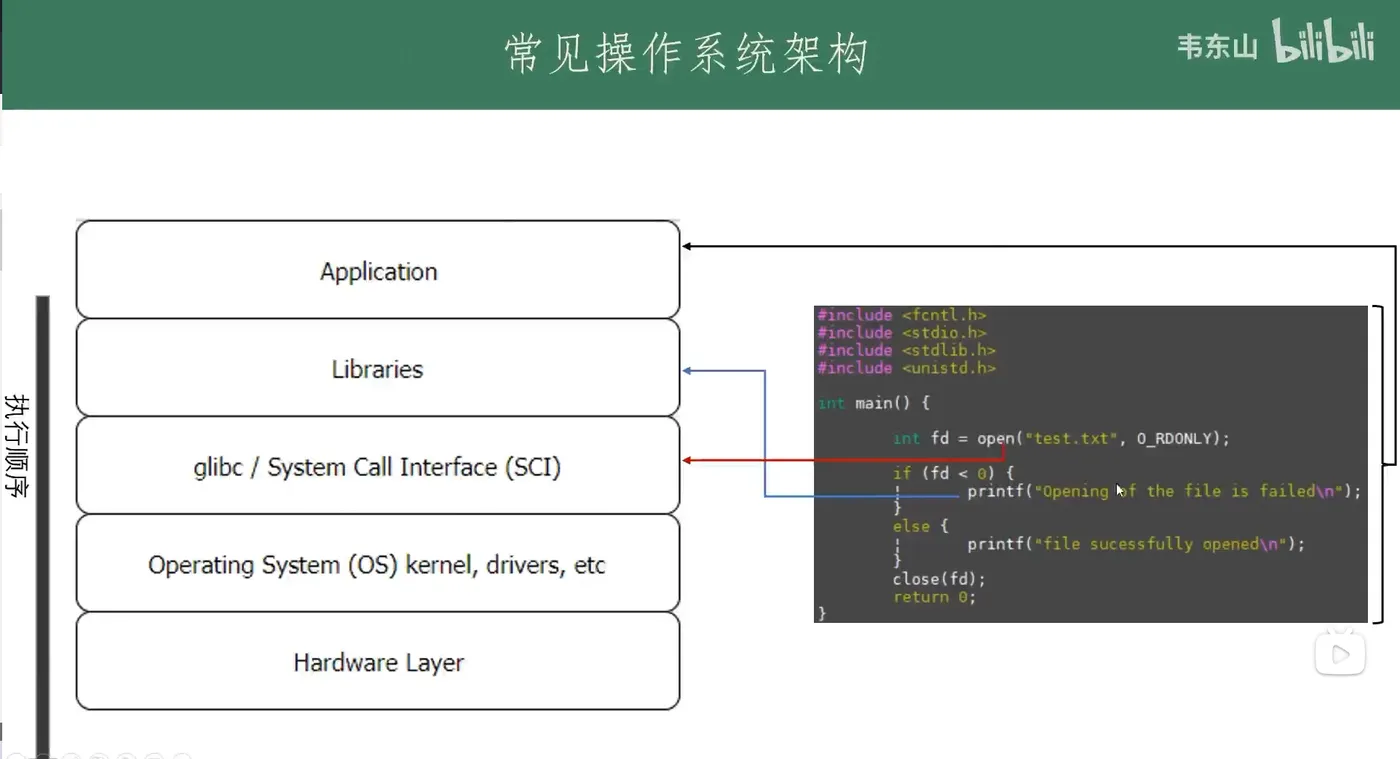Click the slide title 常见操作系统架构
Screen dimensions: 1400x759
686,54
